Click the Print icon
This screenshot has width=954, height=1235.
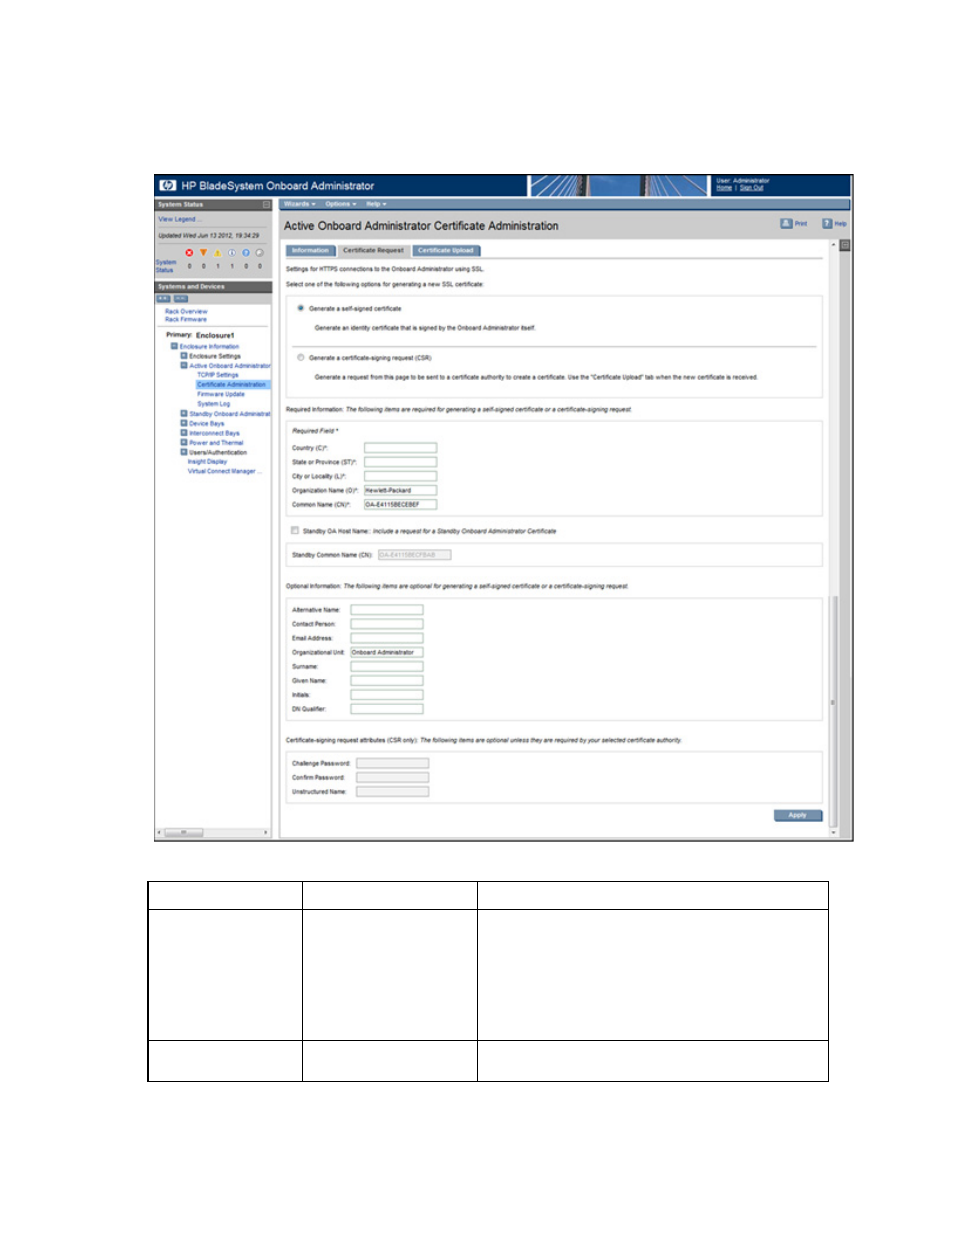pyautogui.click(x=786, y=223)
